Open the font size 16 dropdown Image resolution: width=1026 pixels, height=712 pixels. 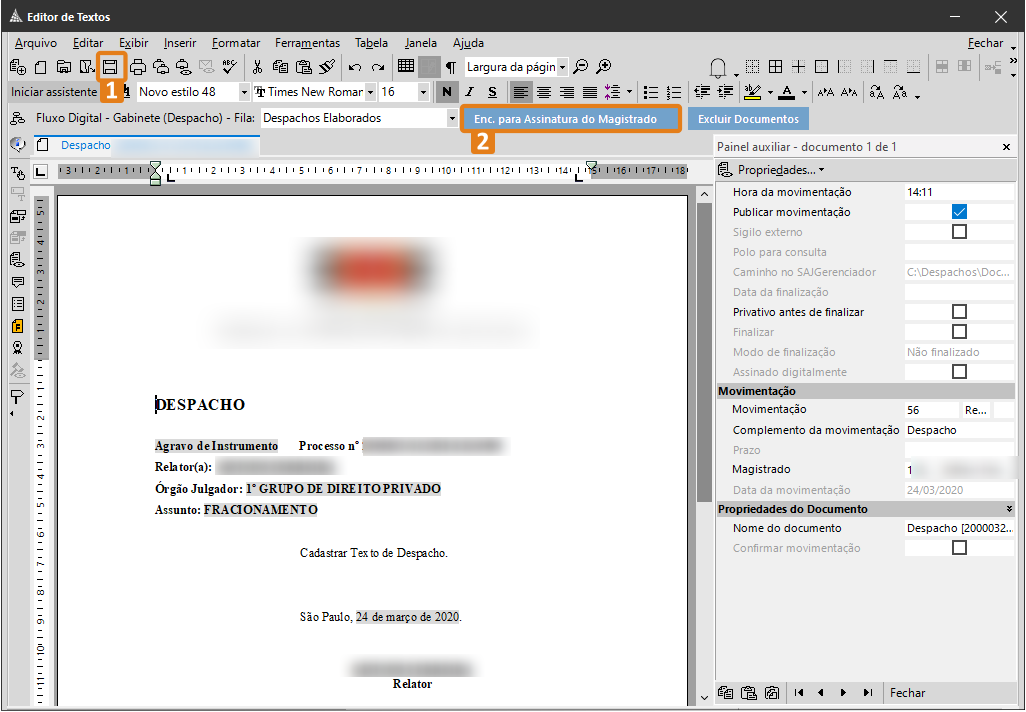[423, 92]
